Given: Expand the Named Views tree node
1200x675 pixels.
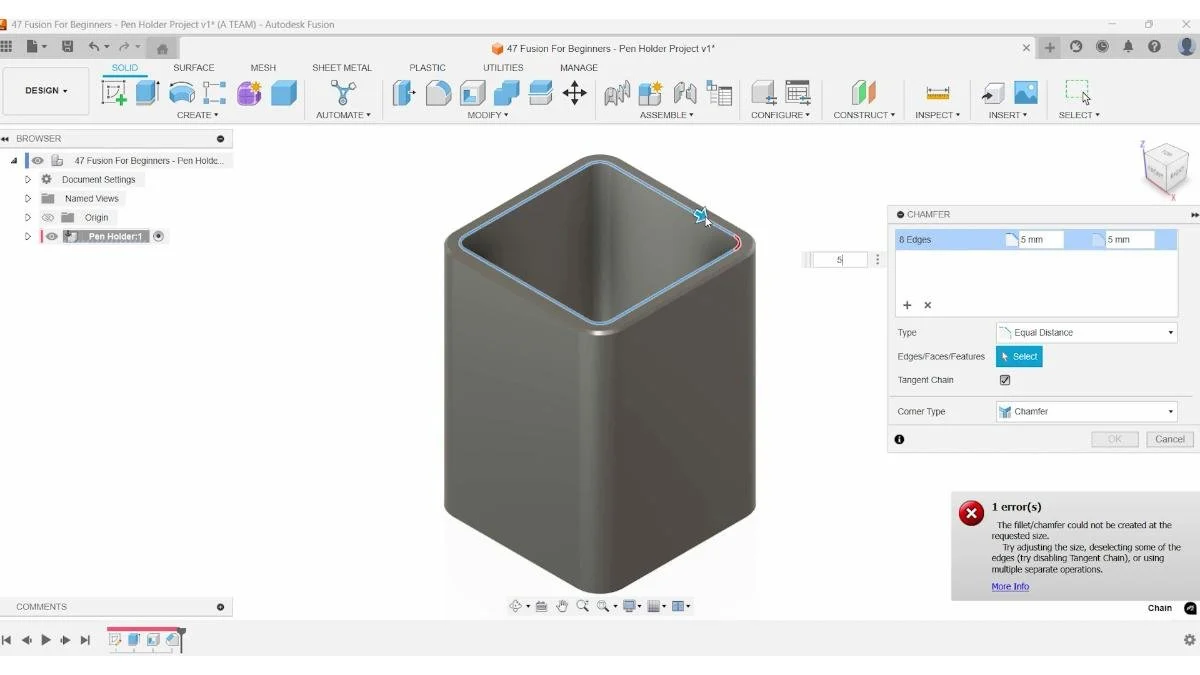Looking at the screenshot, I should pos(28,199).
